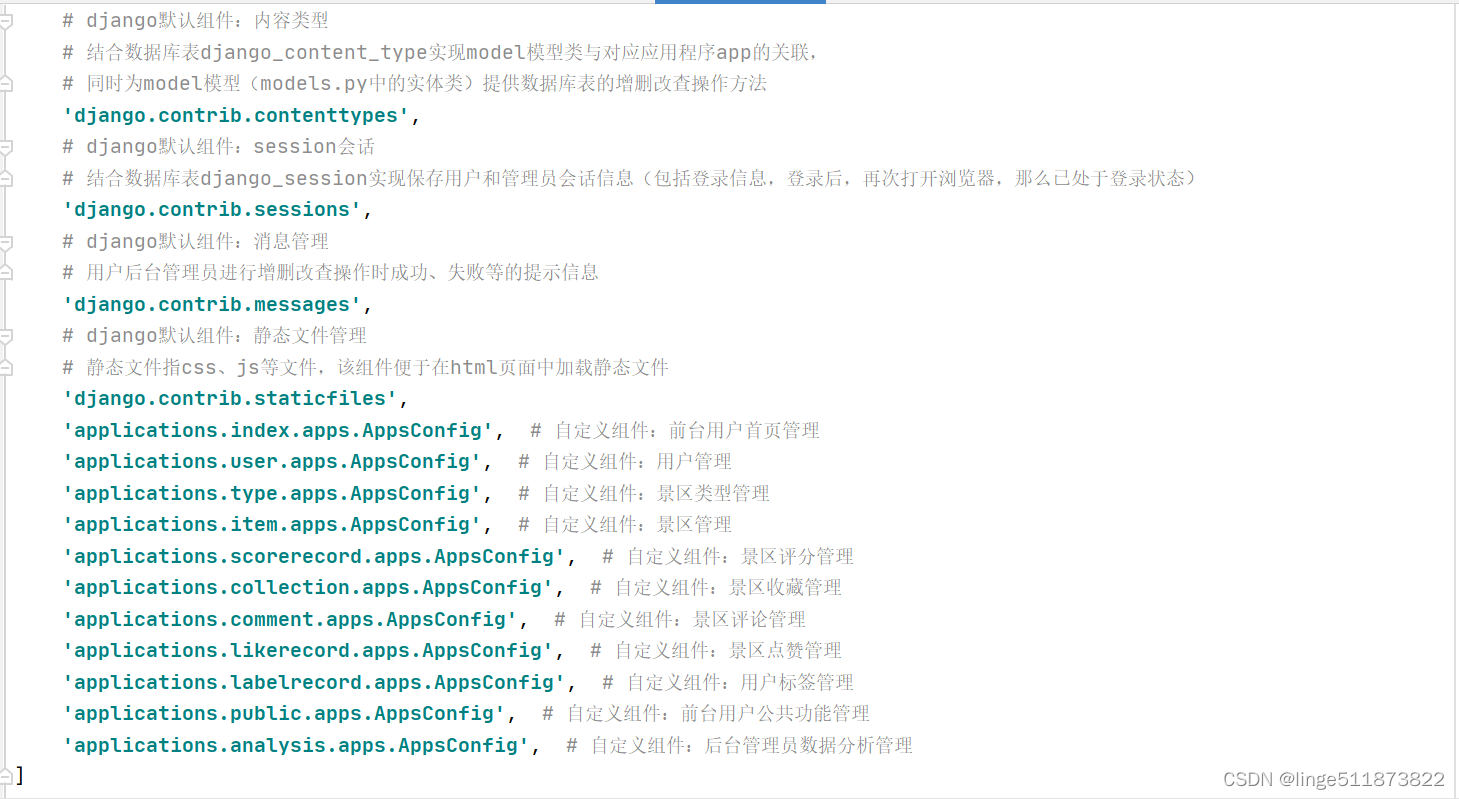Click comment '自定义组件:景区收藏管理'
This screenshot has width=1459, height=799.
pos(716,588)
